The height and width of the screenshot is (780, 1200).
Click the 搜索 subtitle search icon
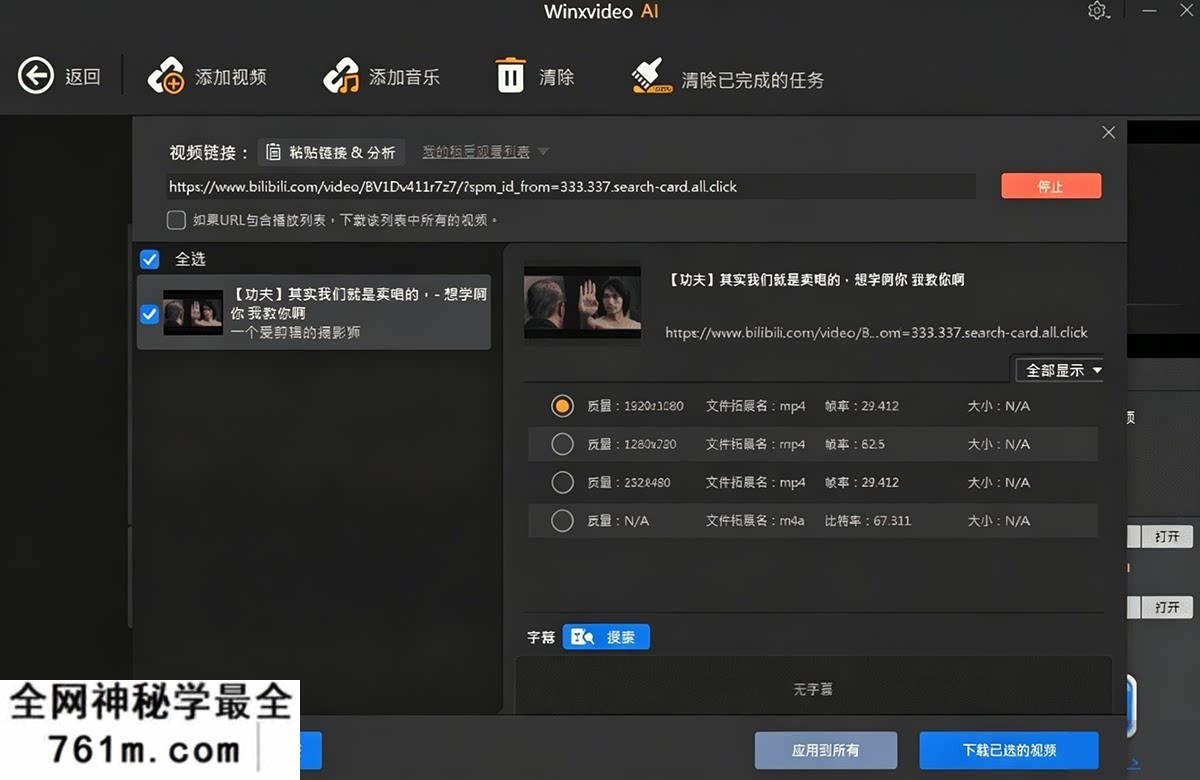tap(582, 637)
